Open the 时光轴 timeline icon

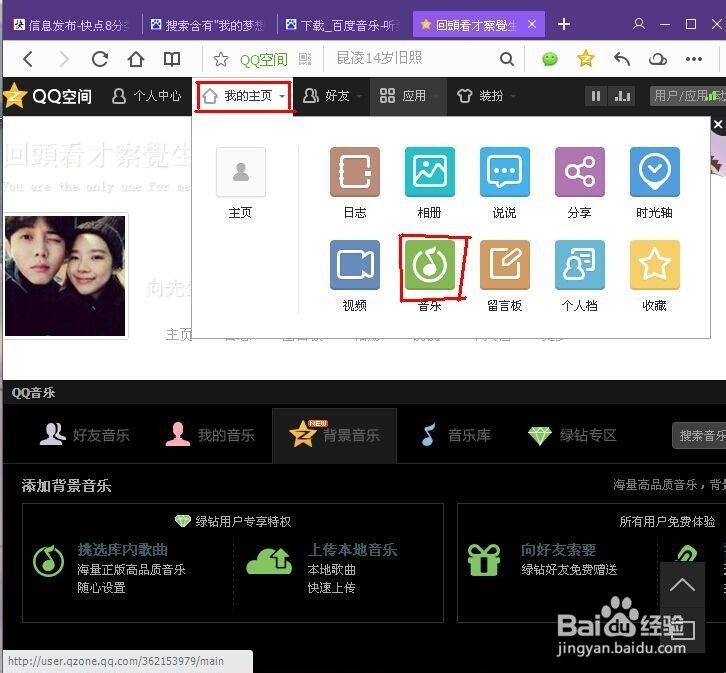click(655, 172)
